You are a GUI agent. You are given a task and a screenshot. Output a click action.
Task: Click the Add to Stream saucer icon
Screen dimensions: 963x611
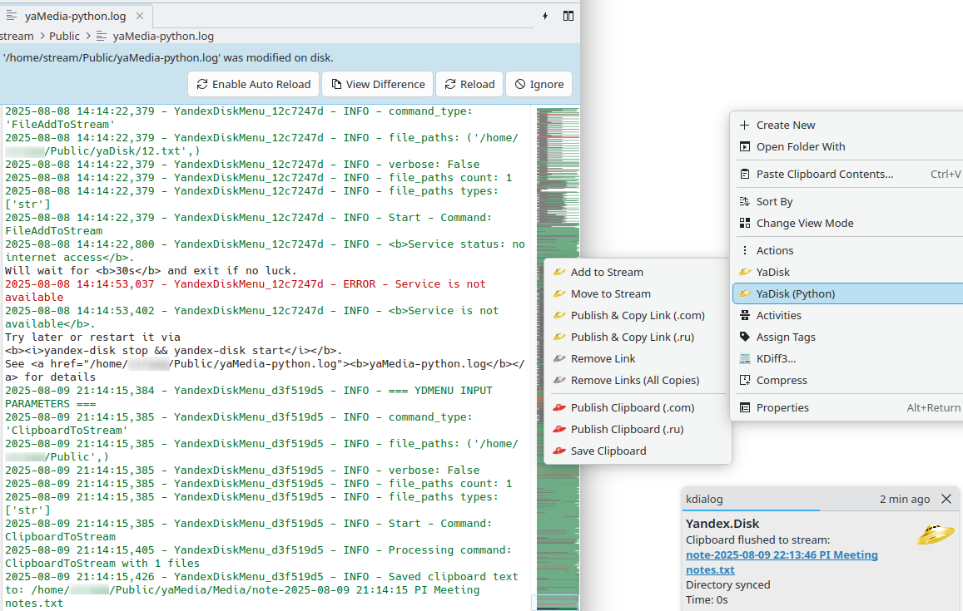tap(559, 272)
